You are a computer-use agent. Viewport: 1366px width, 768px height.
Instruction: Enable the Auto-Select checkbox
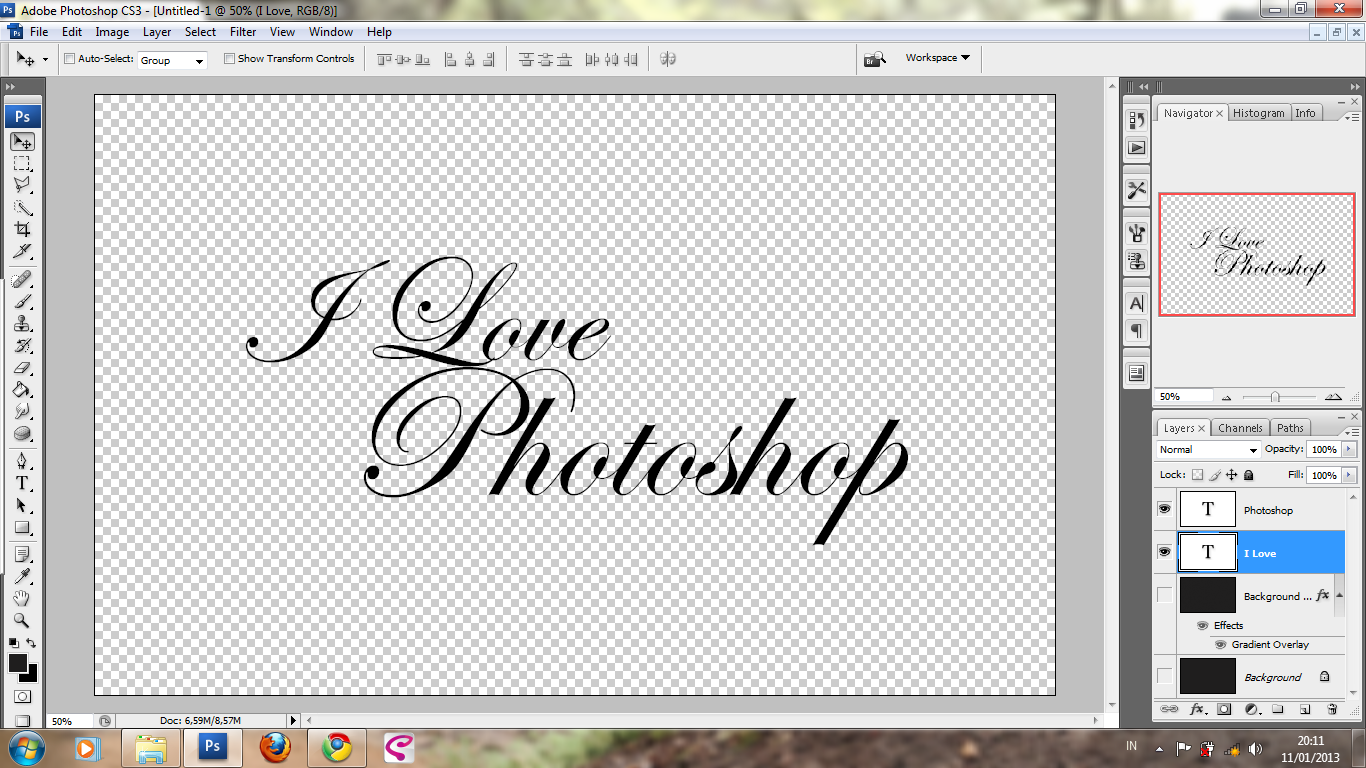(x=70, y=59)
